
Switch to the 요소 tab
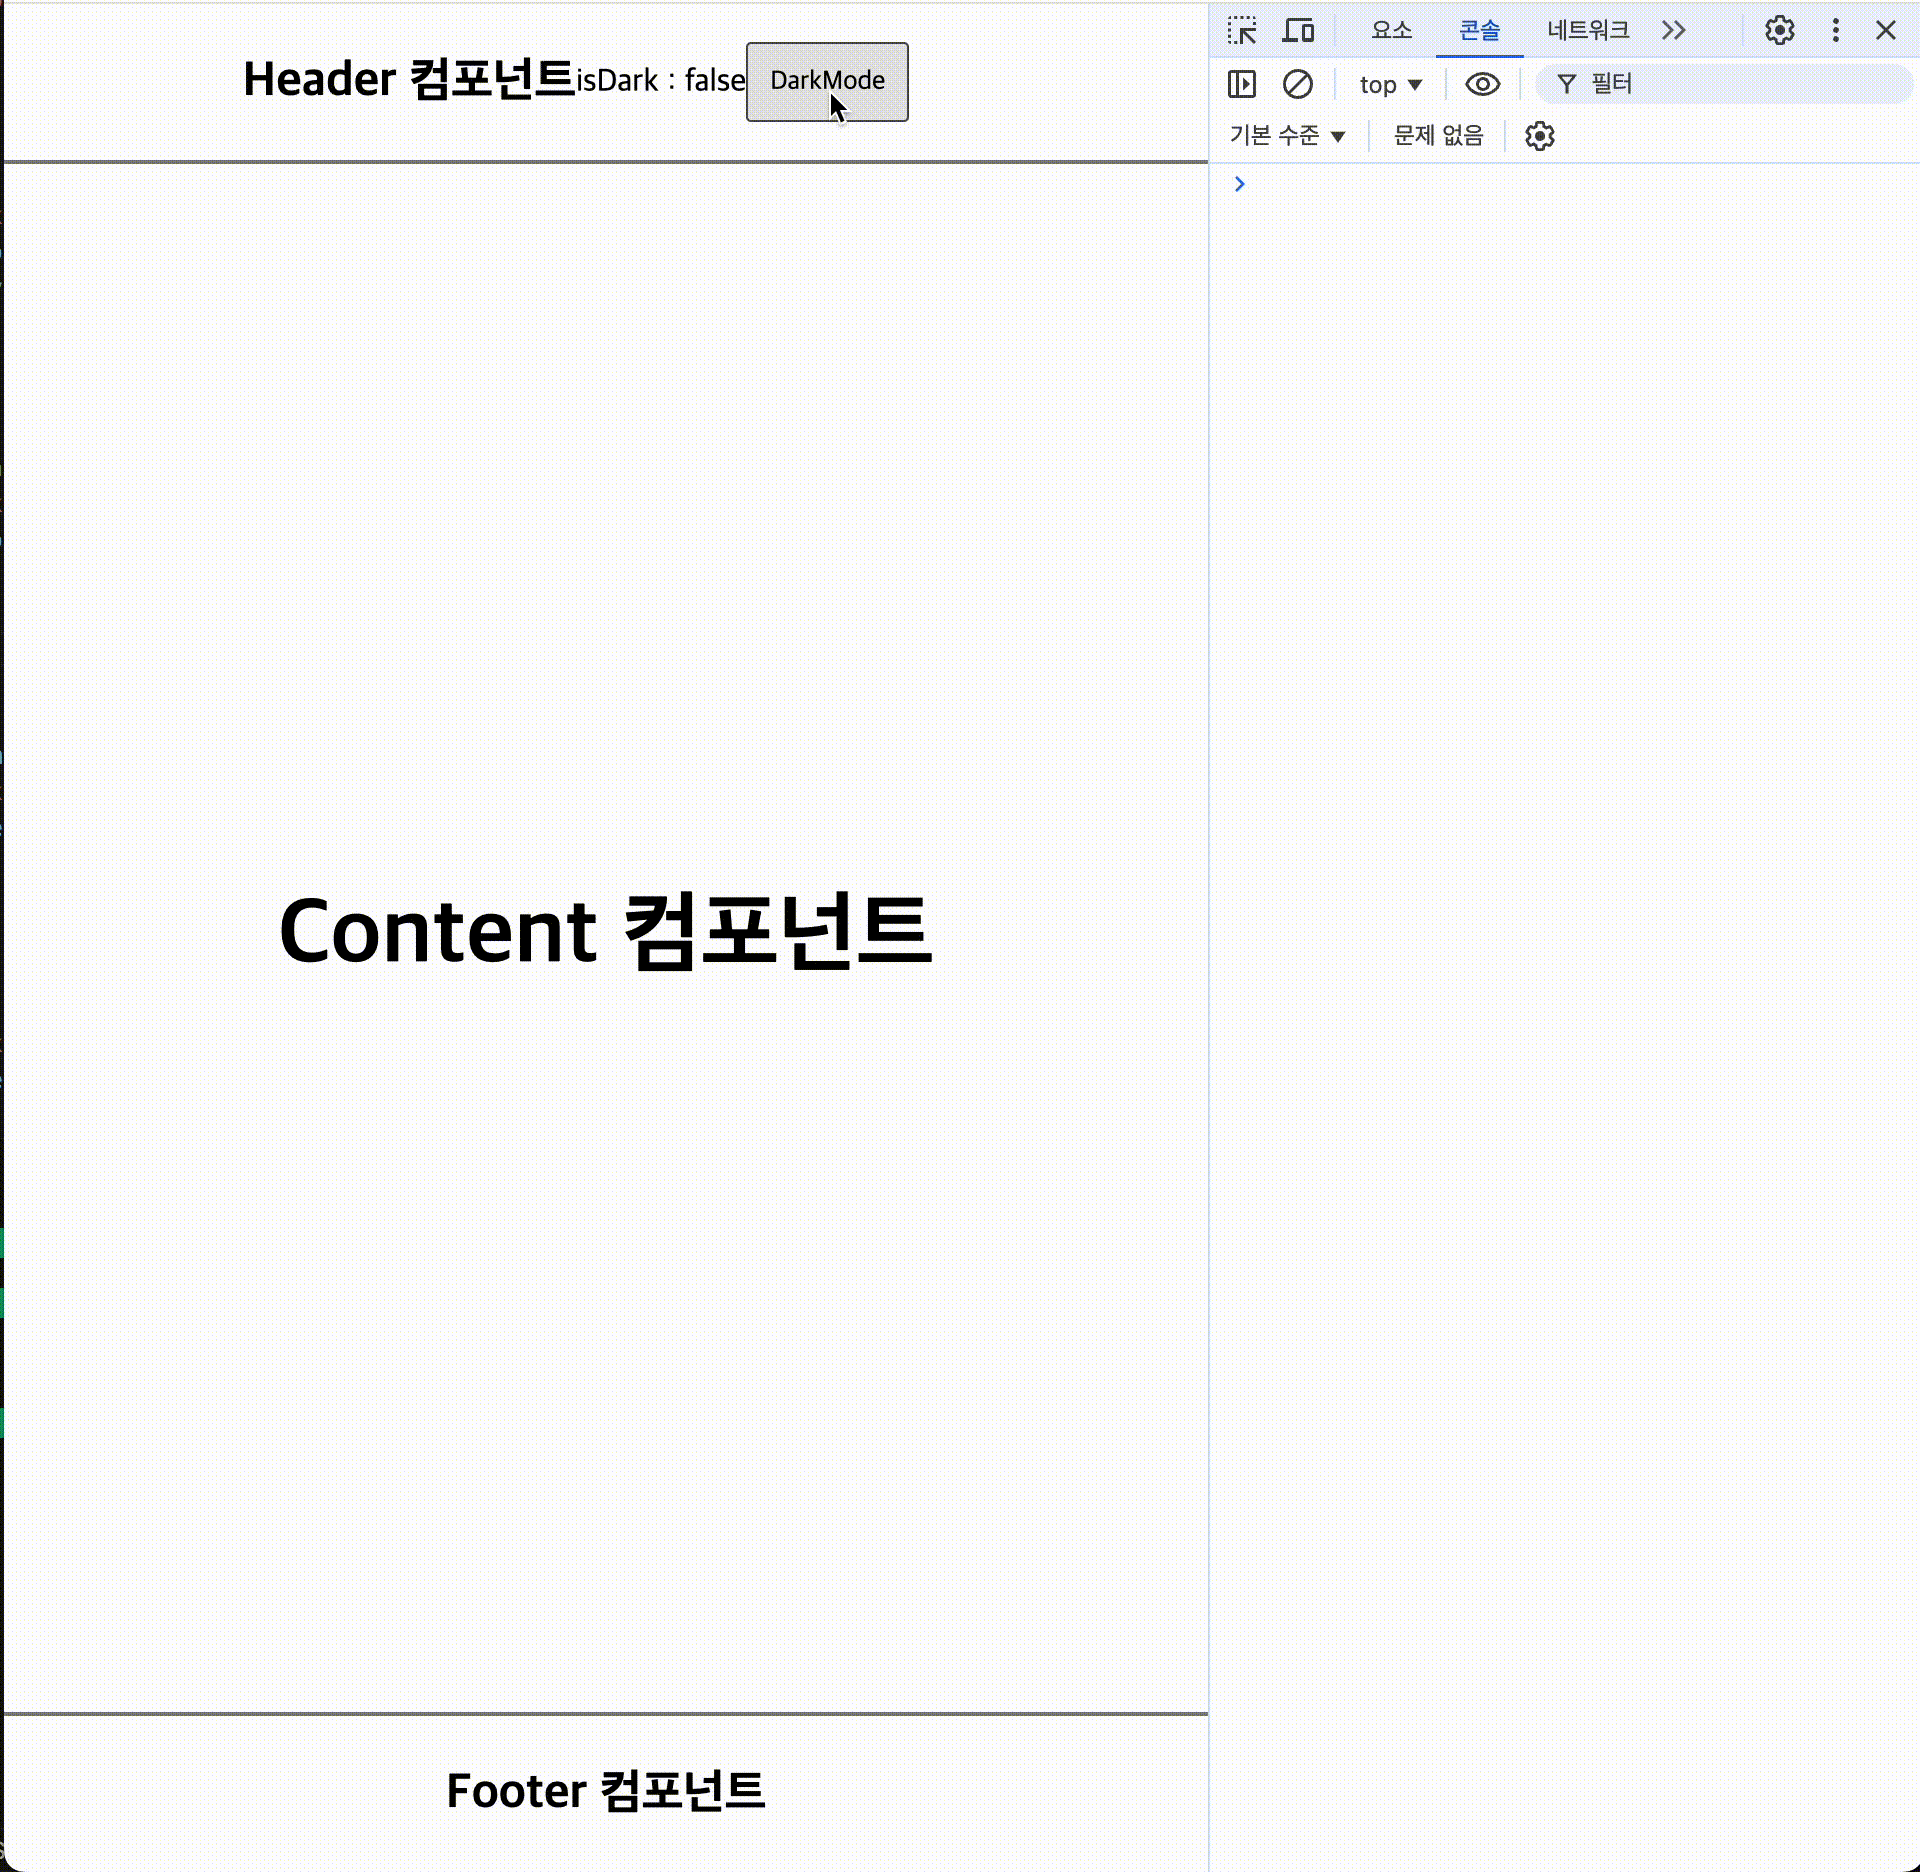pos(1391,31)
